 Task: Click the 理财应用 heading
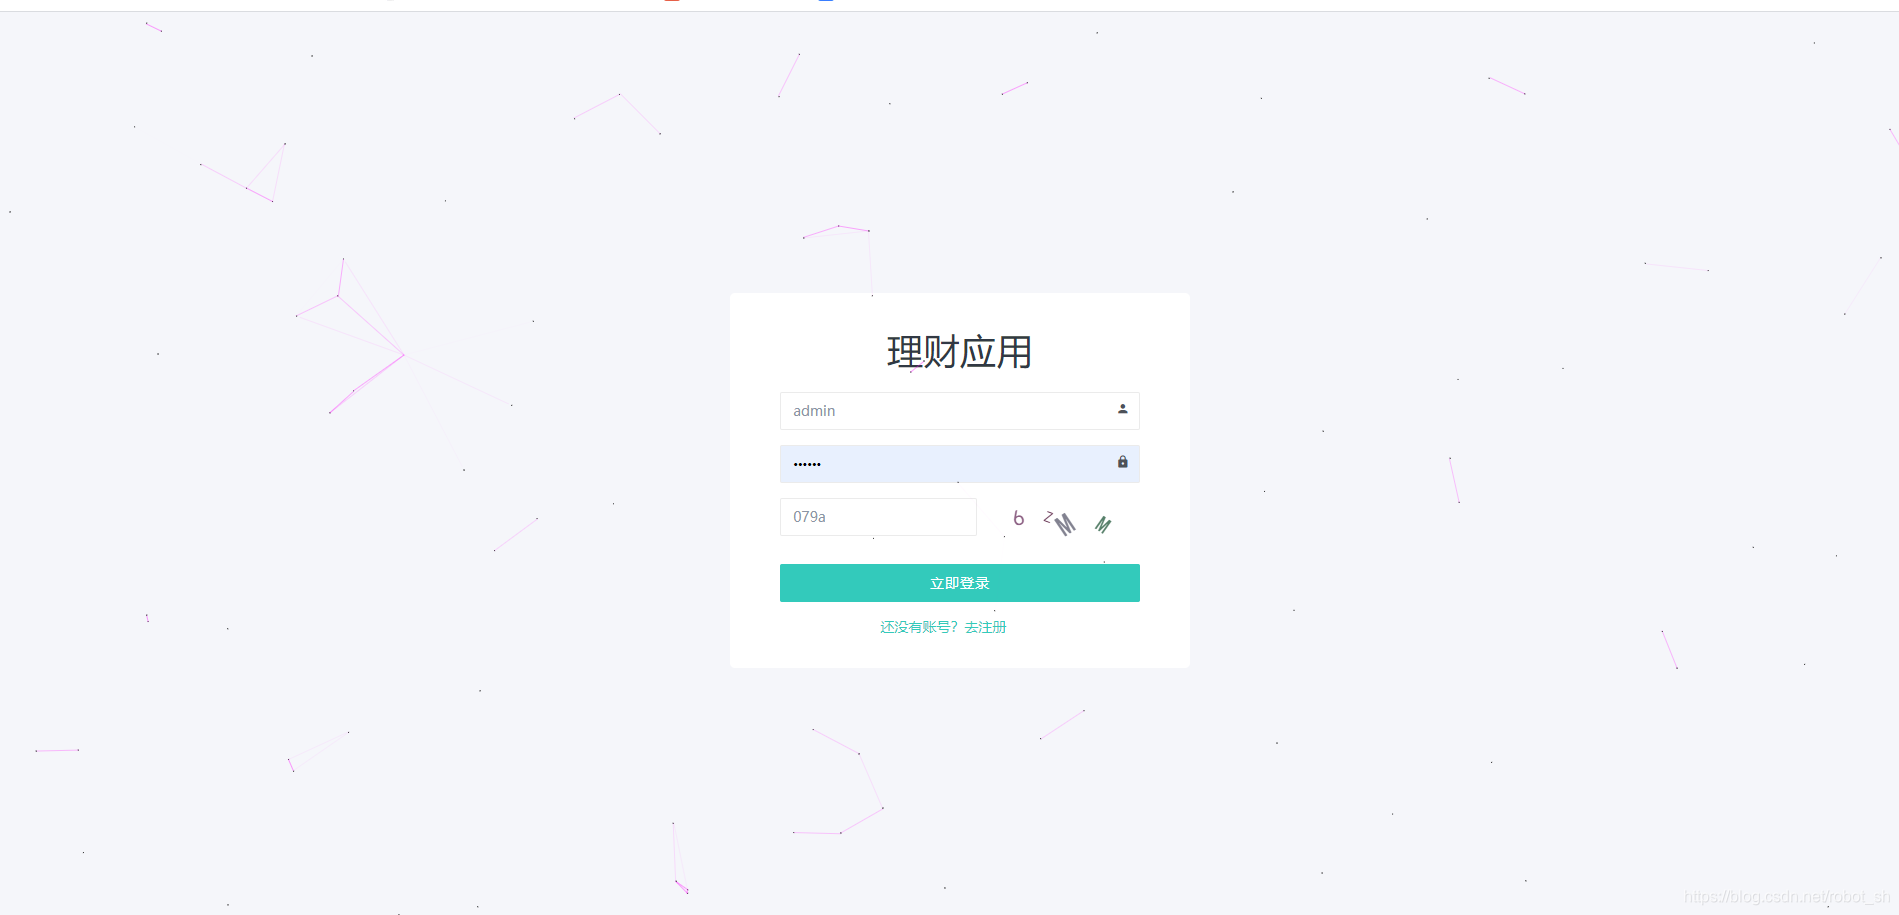pyautogui.click(x=959, y=352)
